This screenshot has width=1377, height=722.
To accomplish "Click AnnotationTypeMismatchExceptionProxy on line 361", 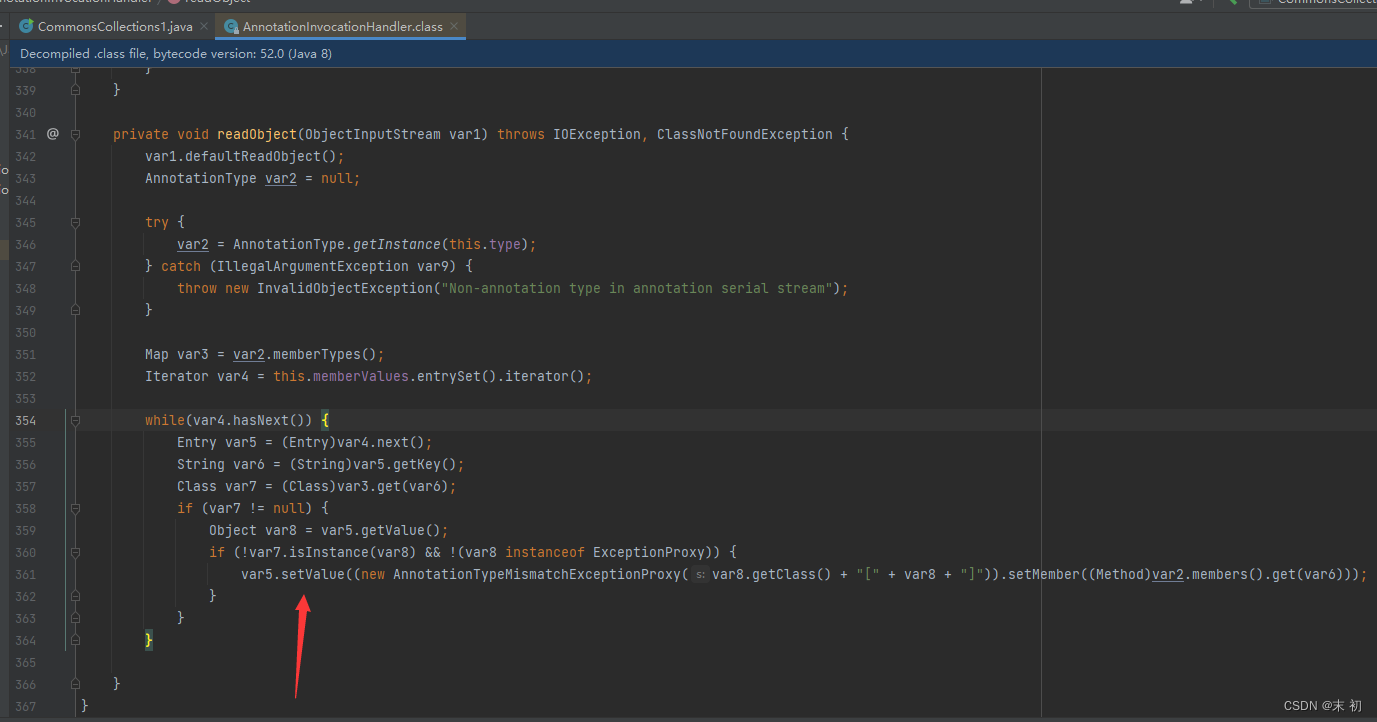I will pyautogui.click(x=537, y=574).
